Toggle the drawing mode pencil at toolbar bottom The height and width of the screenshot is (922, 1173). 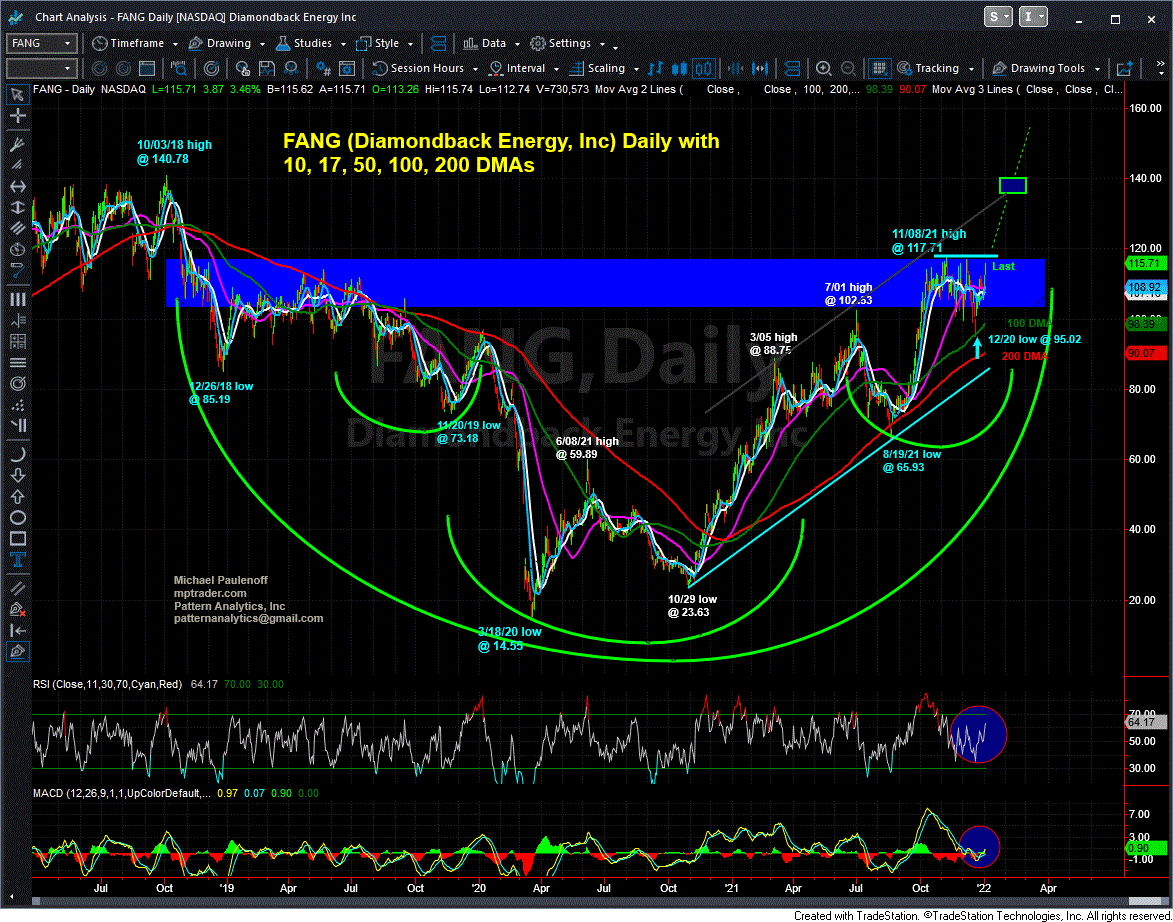click(16, 652)
